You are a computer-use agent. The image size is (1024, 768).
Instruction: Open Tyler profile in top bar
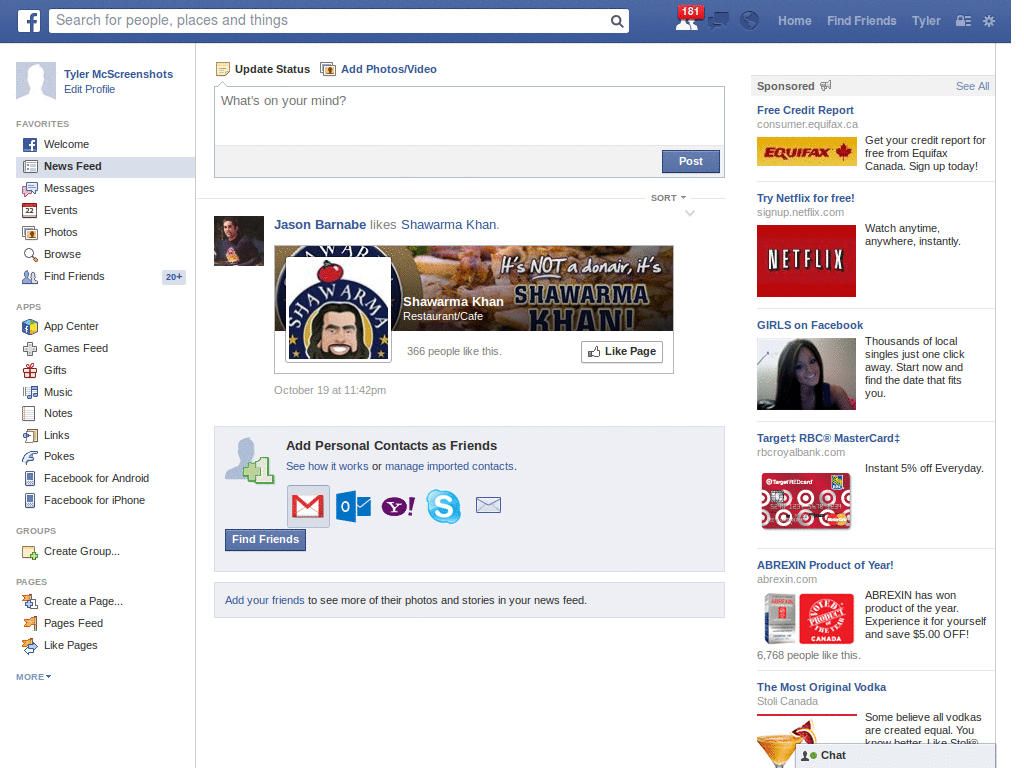(926, 21)
